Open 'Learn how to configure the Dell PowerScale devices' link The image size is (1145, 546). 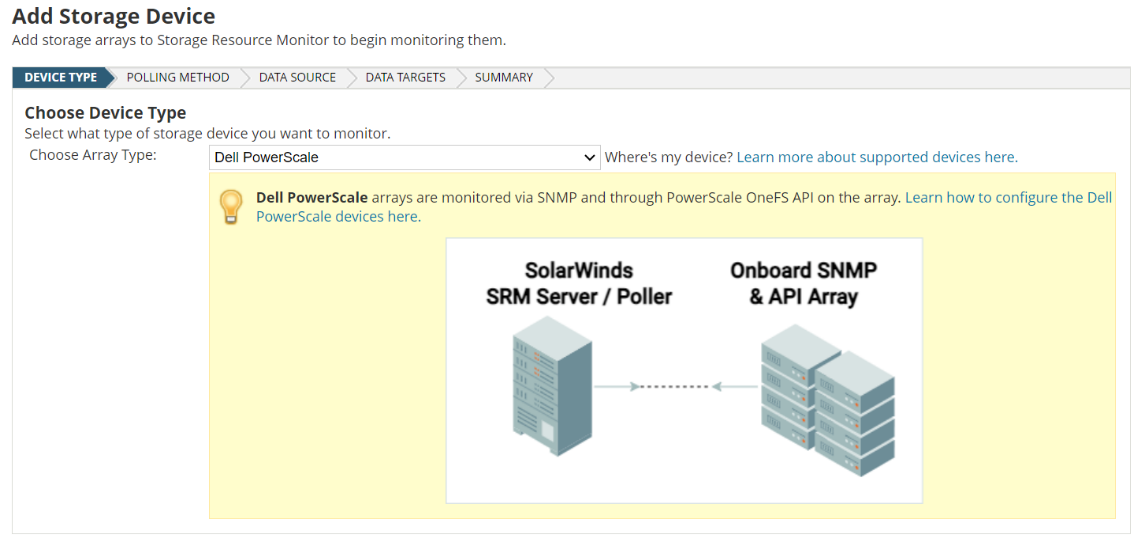683,207
